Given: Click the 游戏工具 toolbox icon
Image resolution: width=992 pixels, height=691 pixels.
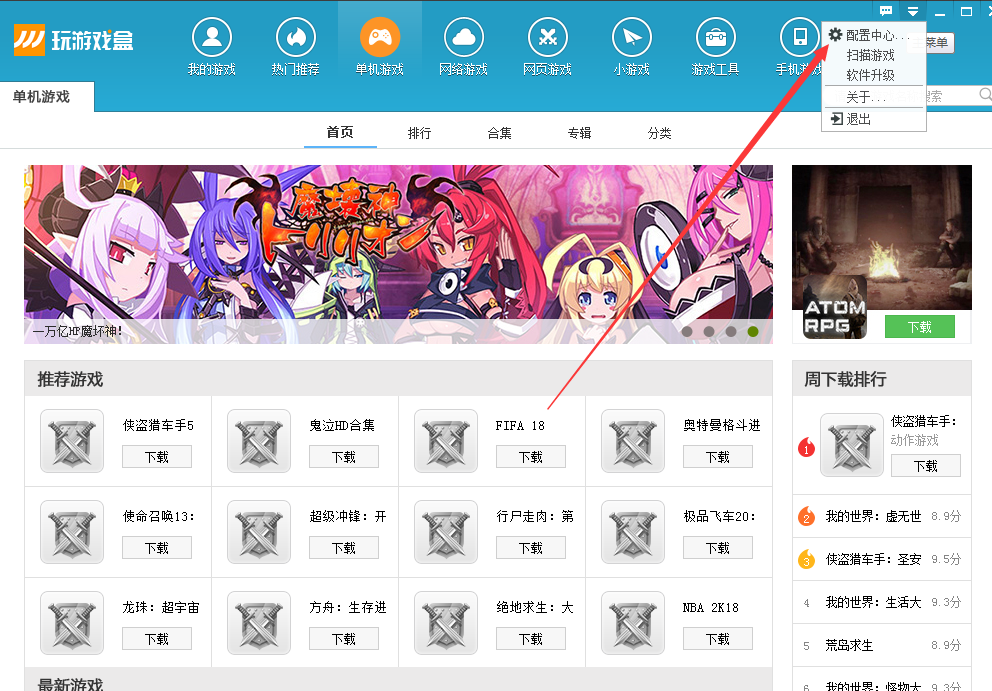Looking at the screenshot, I should tap(714, 36).
